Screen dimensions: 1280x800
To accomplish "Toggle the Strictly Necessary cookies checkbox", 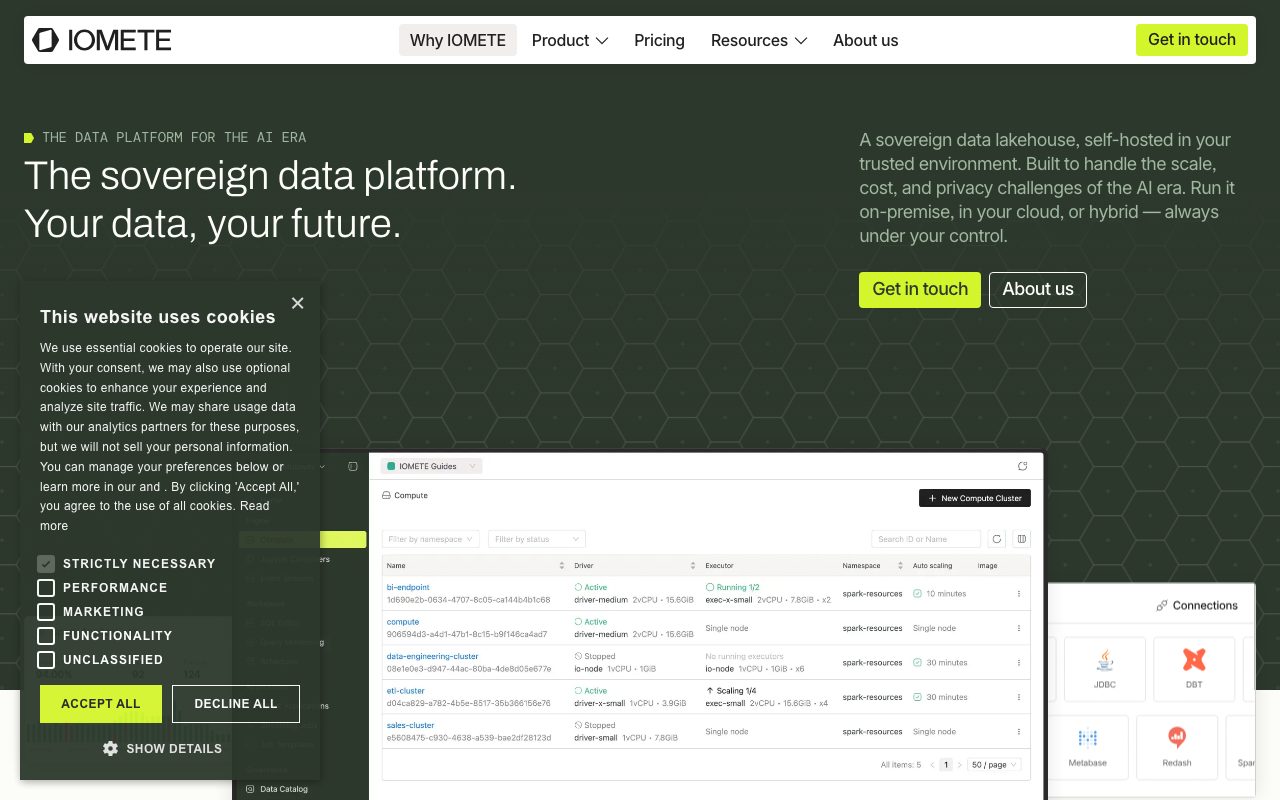I will [x=46, y=564].
